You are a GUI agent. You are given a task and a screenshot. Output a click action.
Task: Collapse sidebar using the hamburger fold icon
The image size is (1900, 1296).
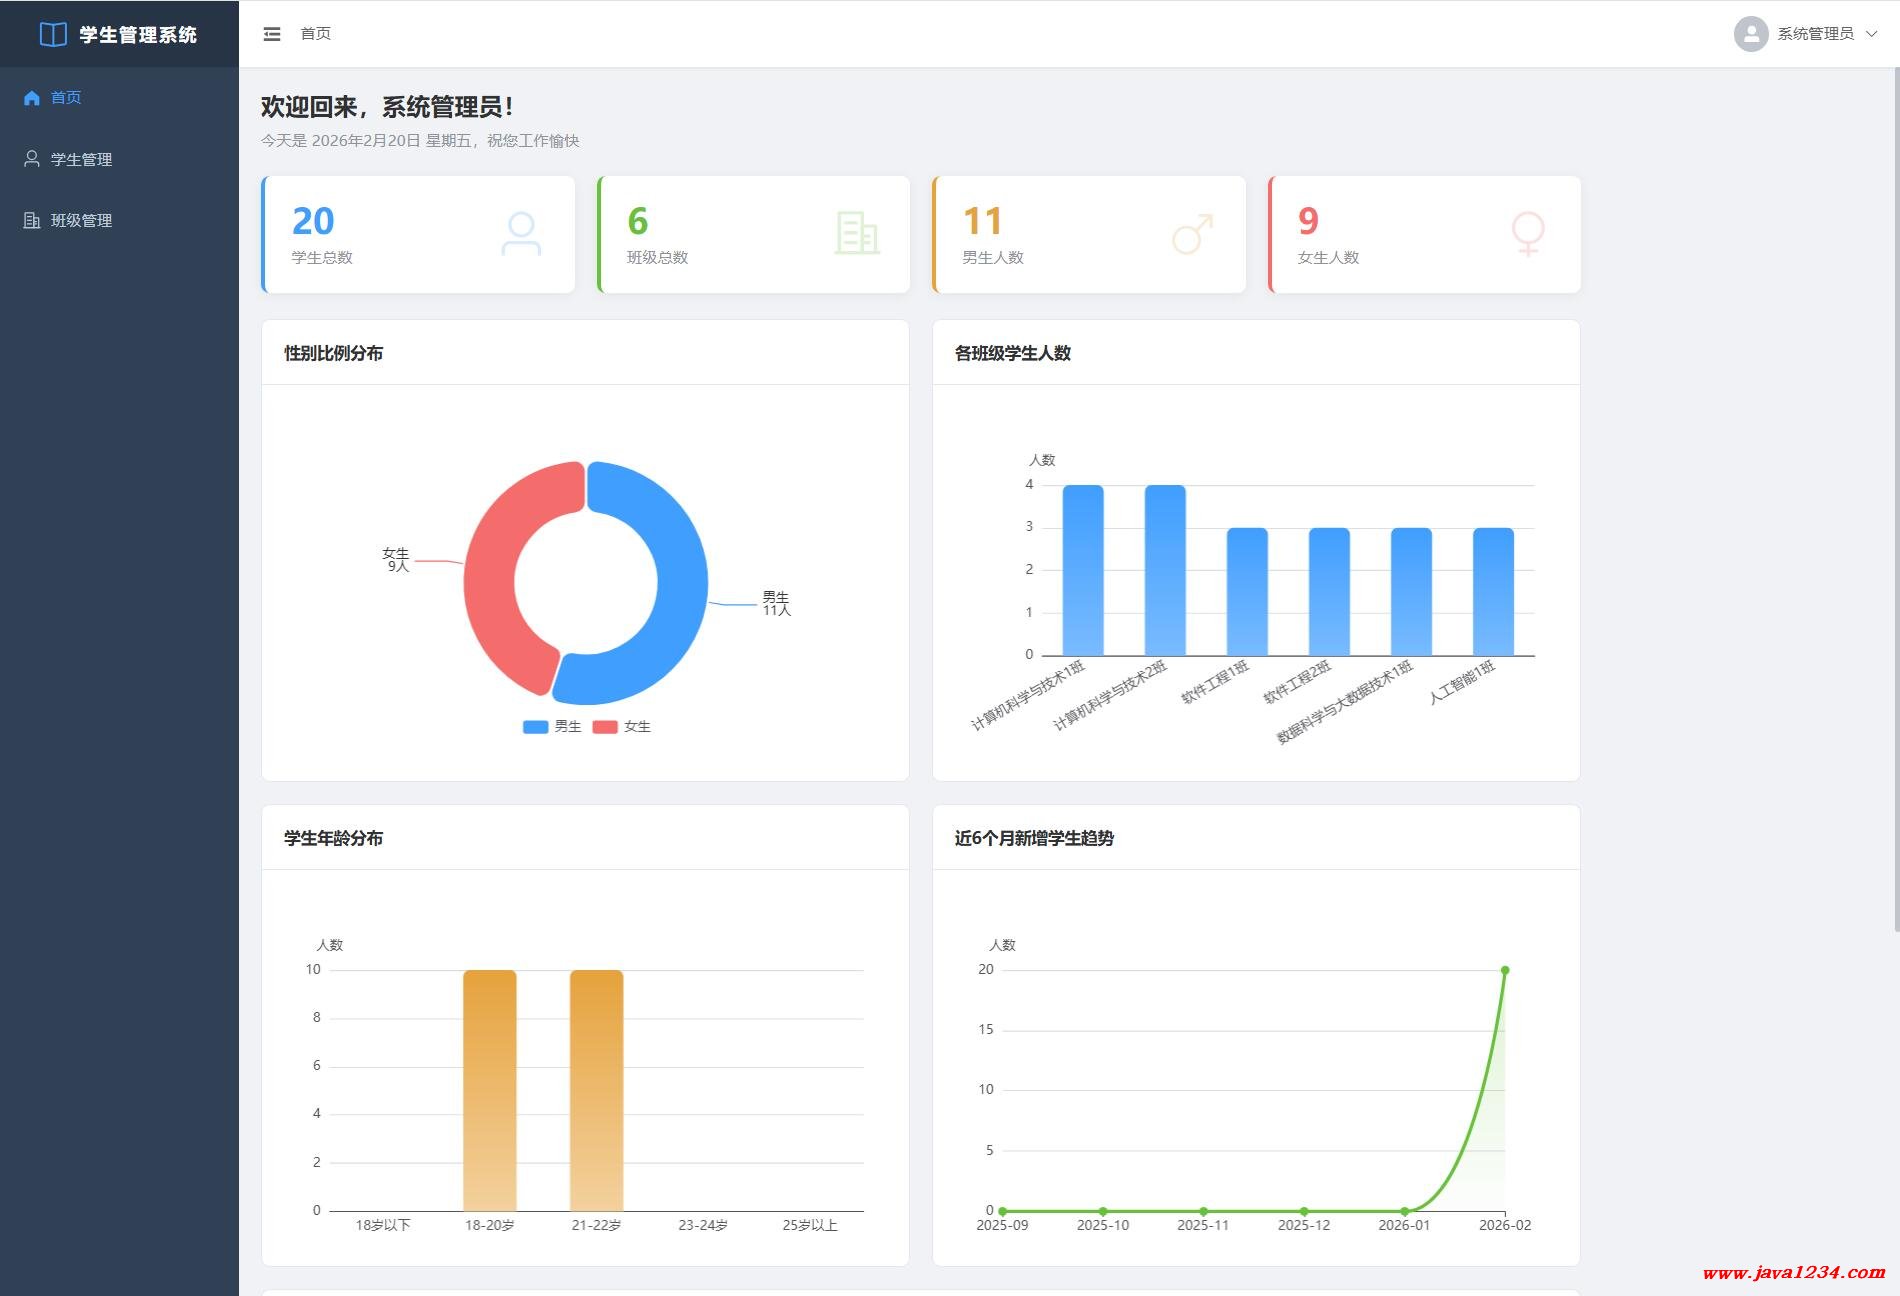272,34
